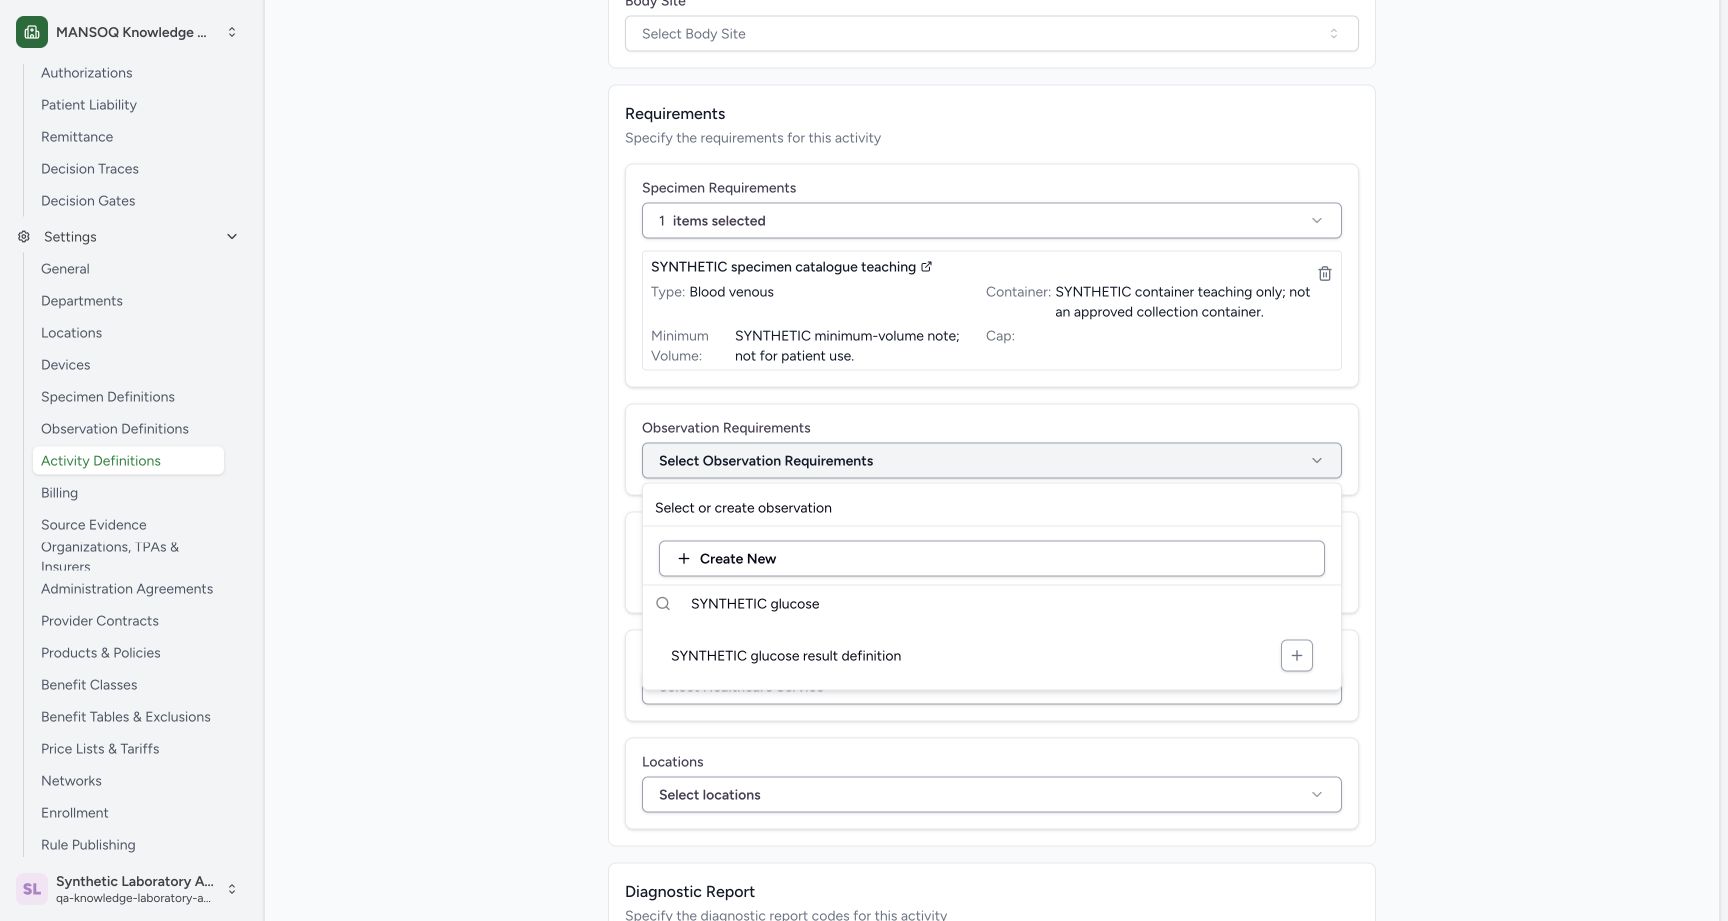
Task: Navigate to Price Lists & Tariffs
Action: [x=100, y=749]
